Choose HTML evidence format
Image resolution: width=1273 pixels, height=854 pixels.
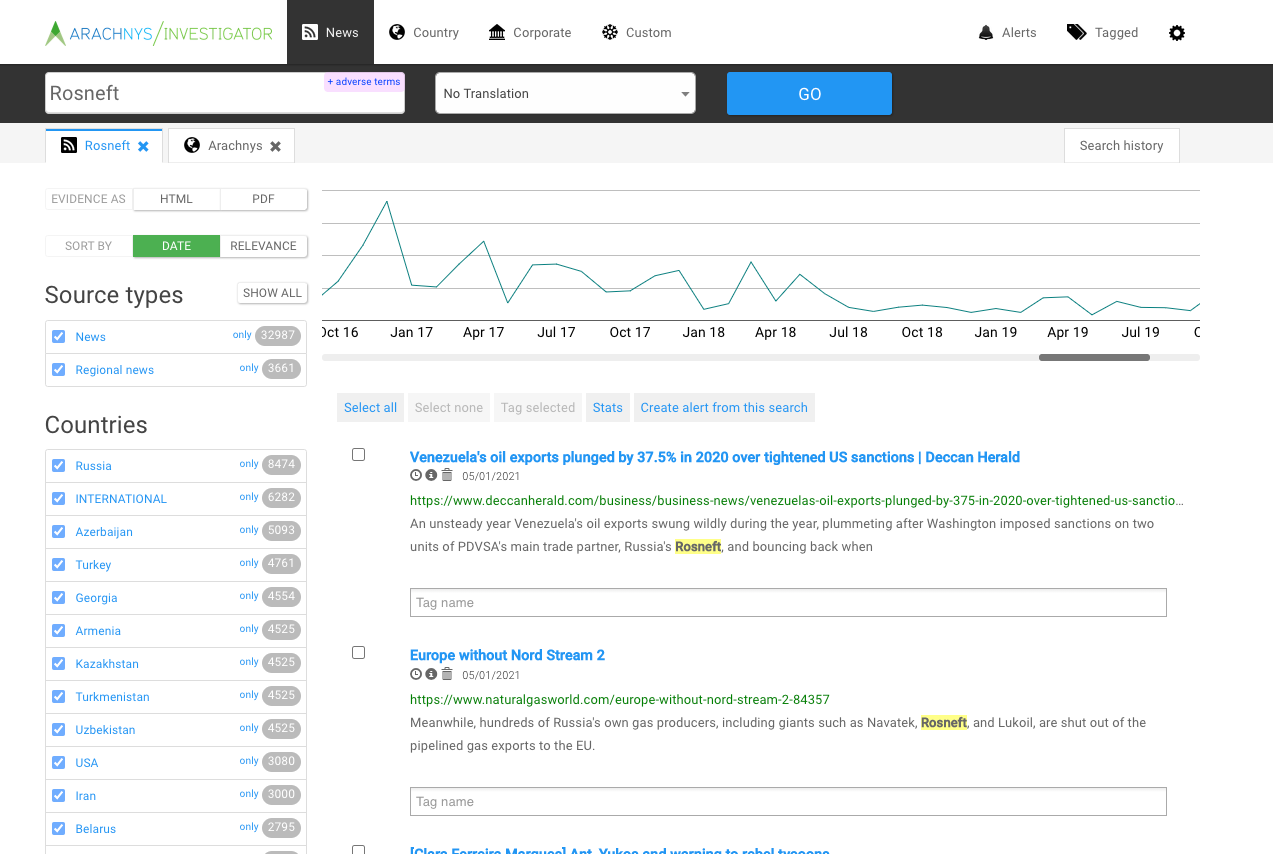coord(176,199)
